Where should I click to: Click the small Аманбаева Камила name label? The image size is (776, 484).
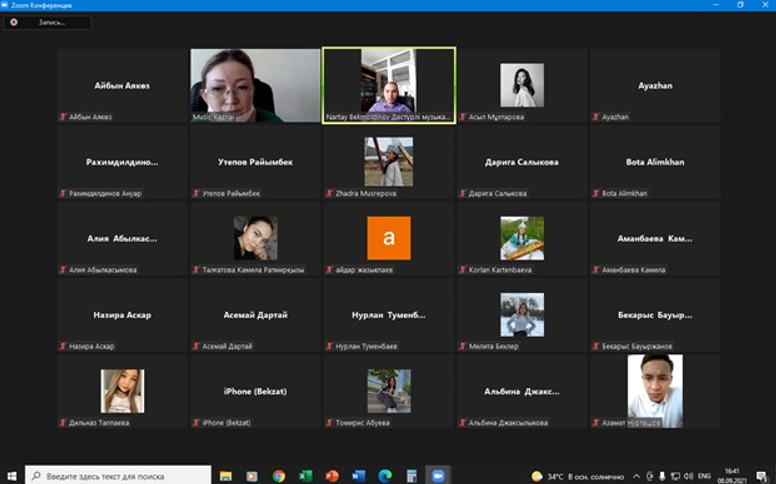(633, 270)
